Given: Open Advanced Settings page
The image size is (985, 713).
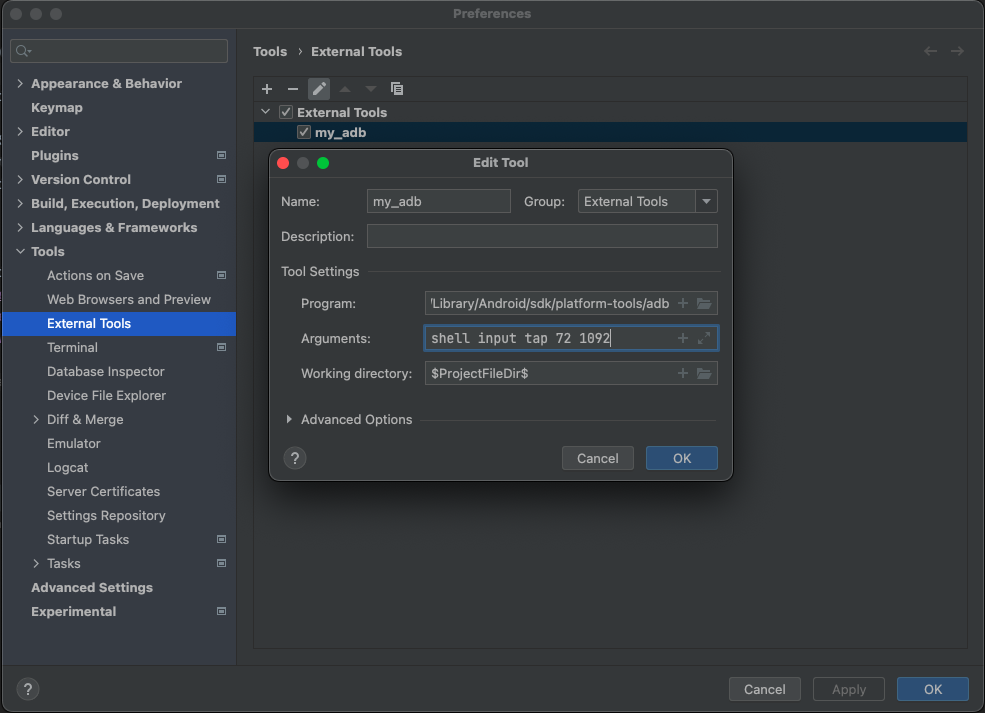Looking at the screenshot, I should coord(92,587).
